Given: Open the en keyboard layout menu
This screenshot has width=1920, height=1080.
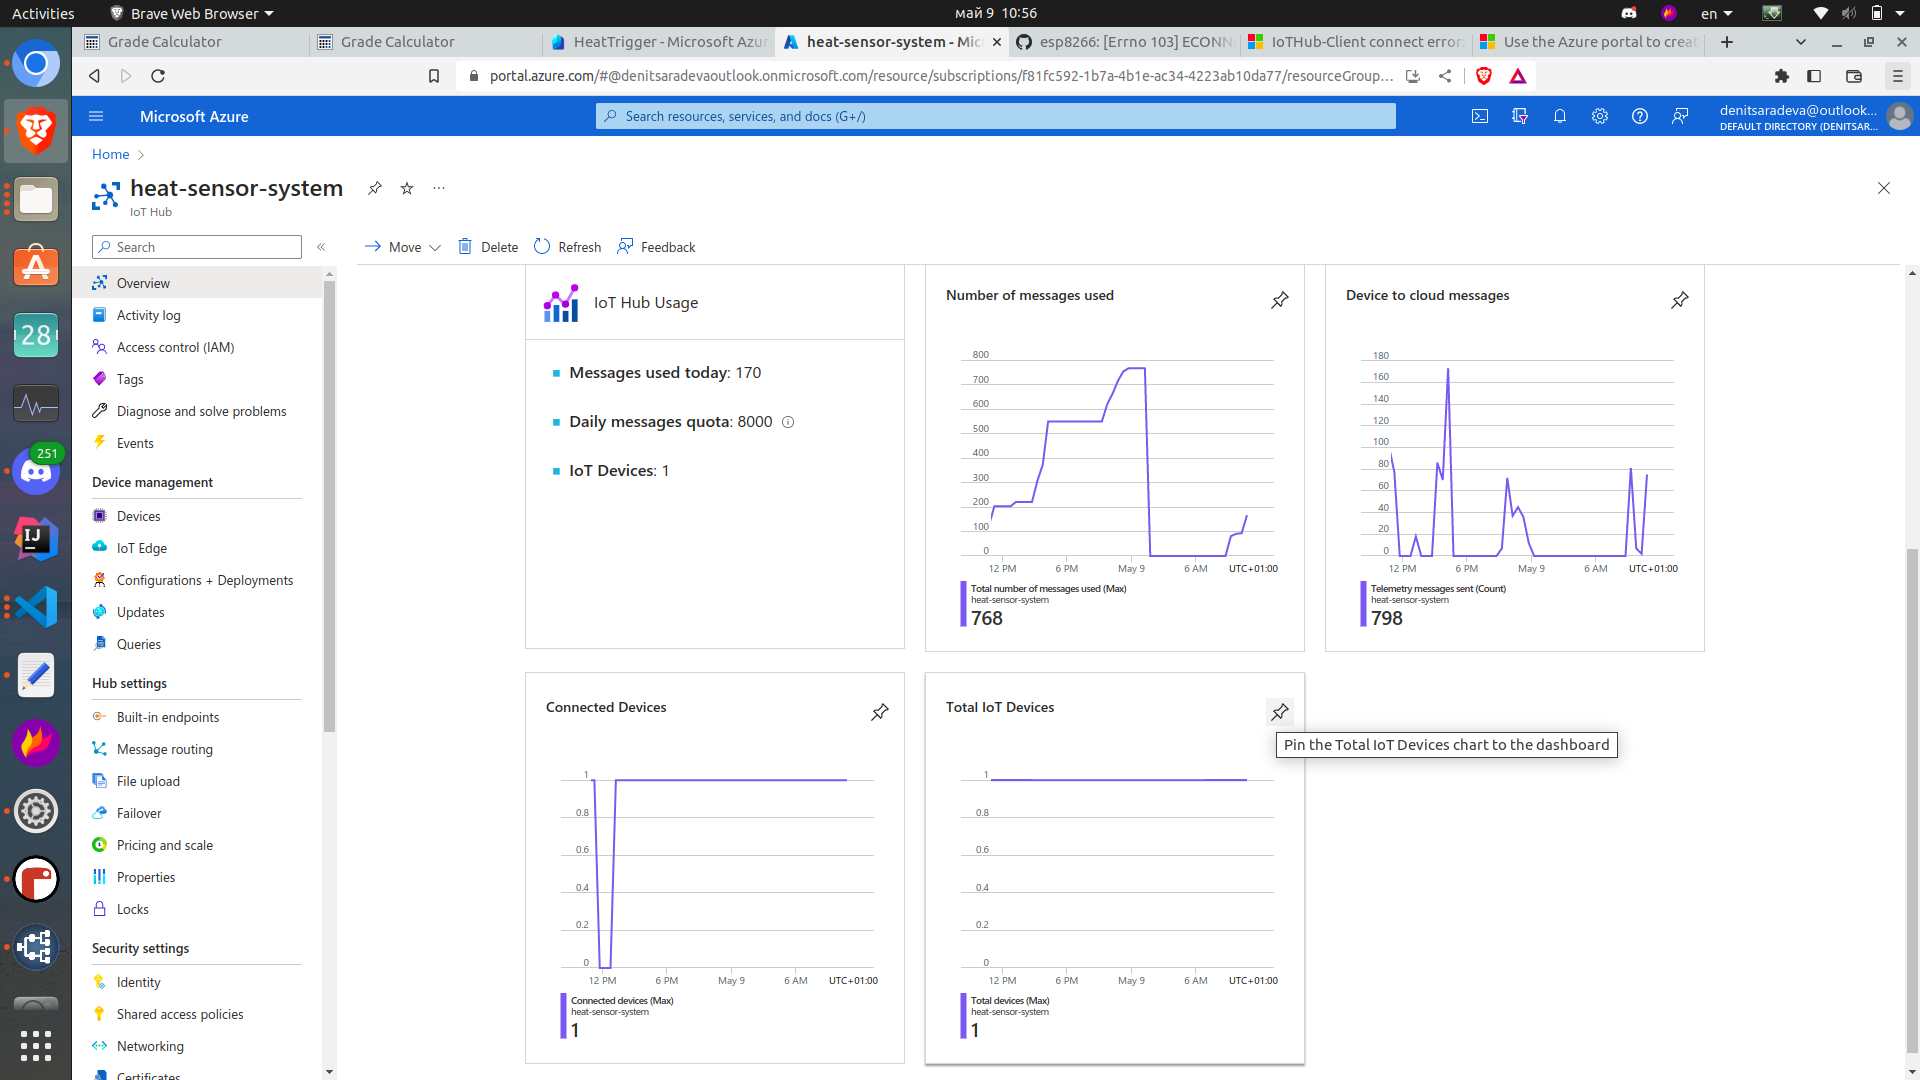Looking at the screenshot, I should pyautogui.click(x=1716, y=13).
